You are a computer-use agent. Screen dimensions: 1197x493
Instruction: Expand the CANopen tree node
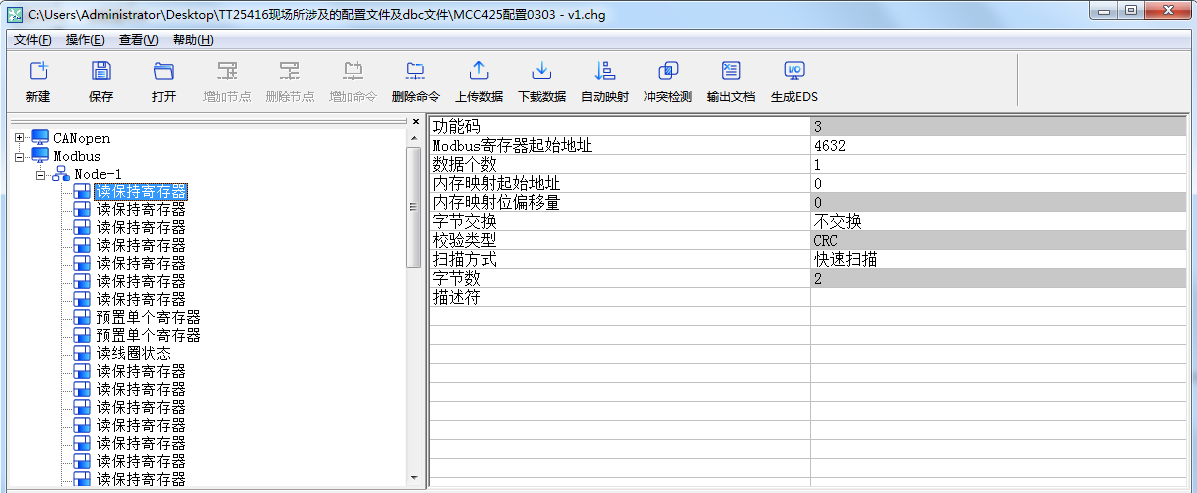tap(19, 138)
